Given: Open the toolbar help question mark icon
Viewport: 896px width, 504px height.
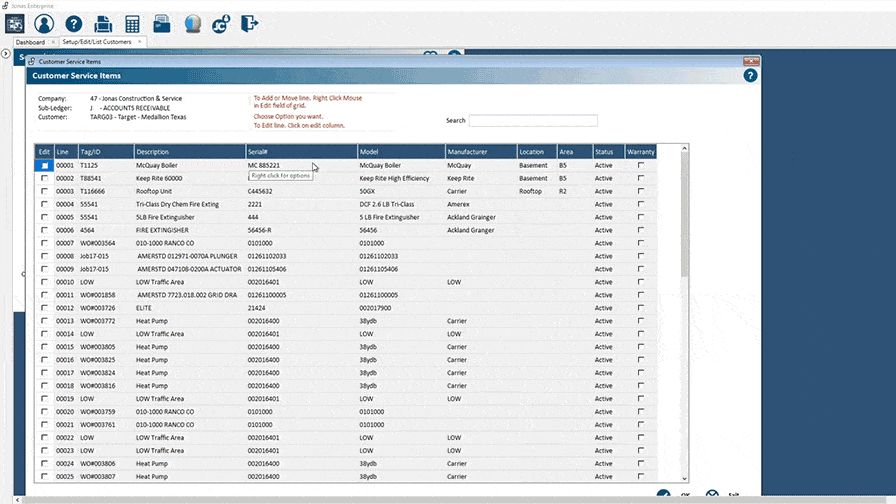Looking at the screenshot, I should pos(74,24).
